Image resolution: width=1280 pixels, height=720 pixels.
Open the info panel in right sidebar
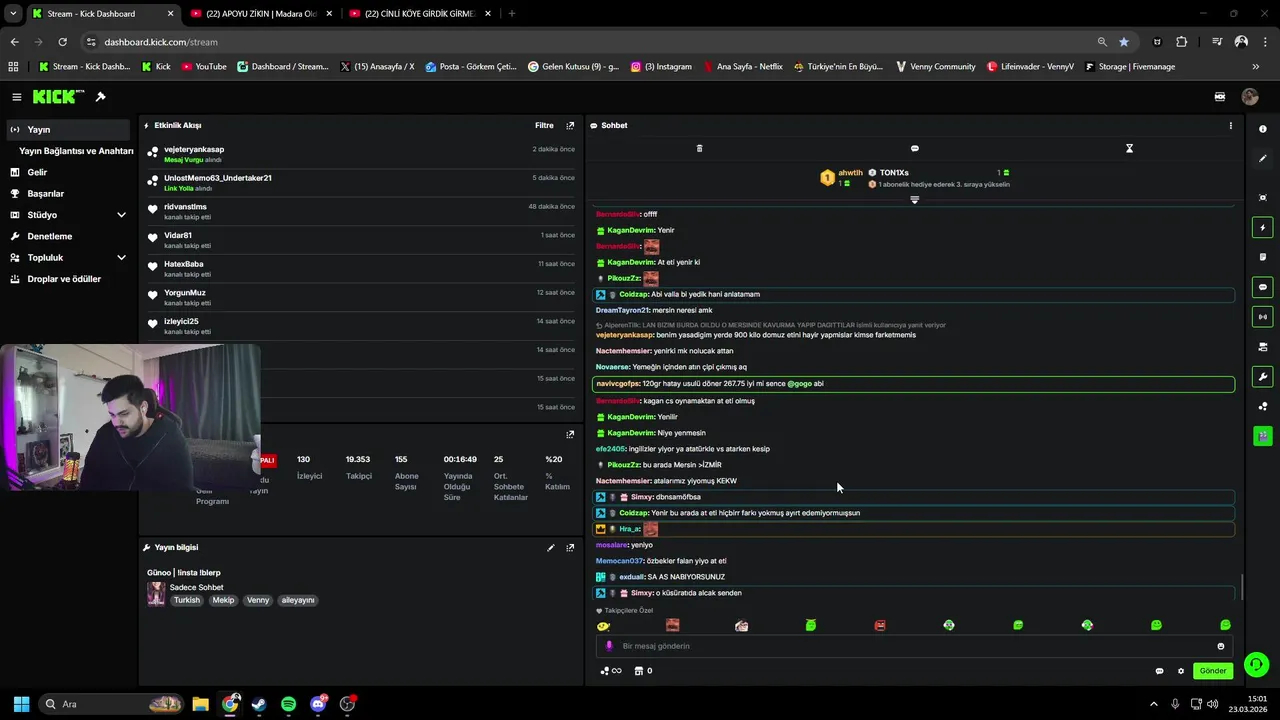coord(1262,129)
